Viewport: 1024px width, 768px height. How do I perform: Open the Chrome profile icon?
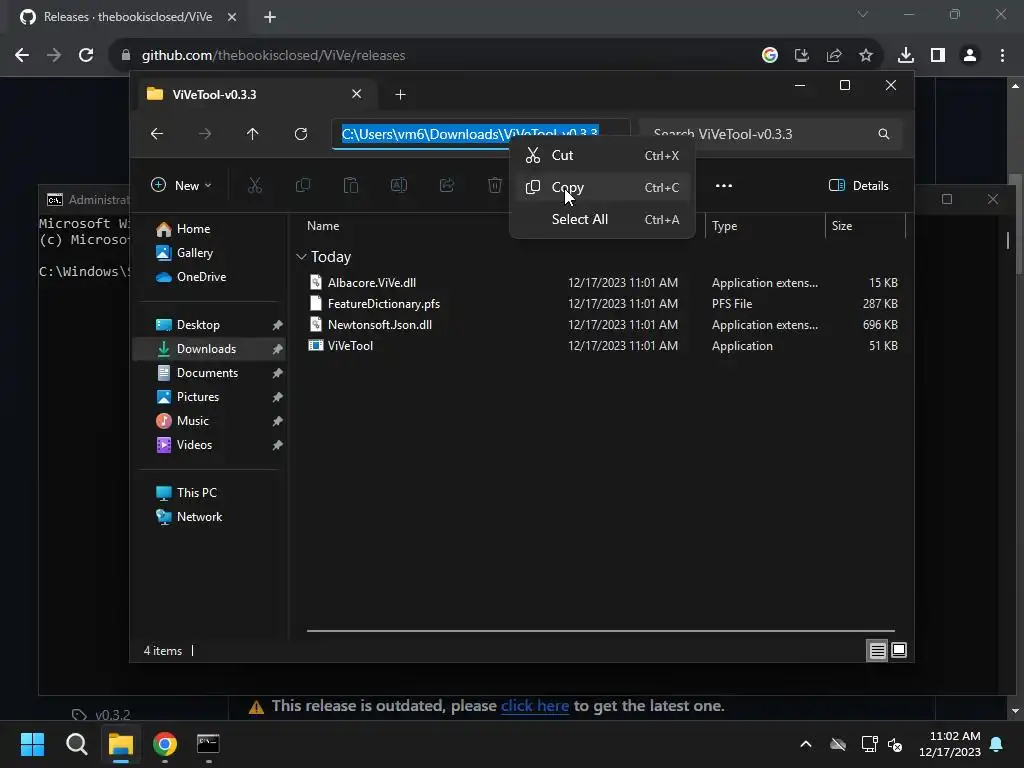970,56
